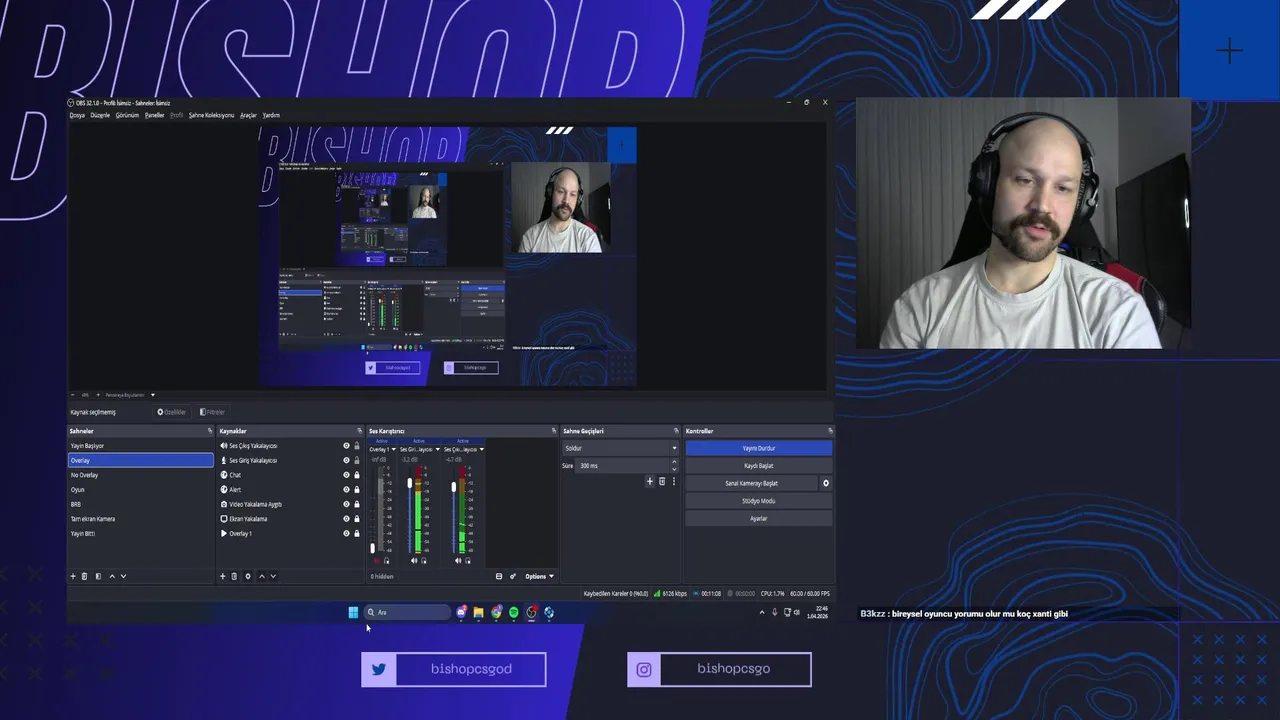Click the Kaydı Başlat button
Screen dimensions: 1280x720
pos(759,466)
